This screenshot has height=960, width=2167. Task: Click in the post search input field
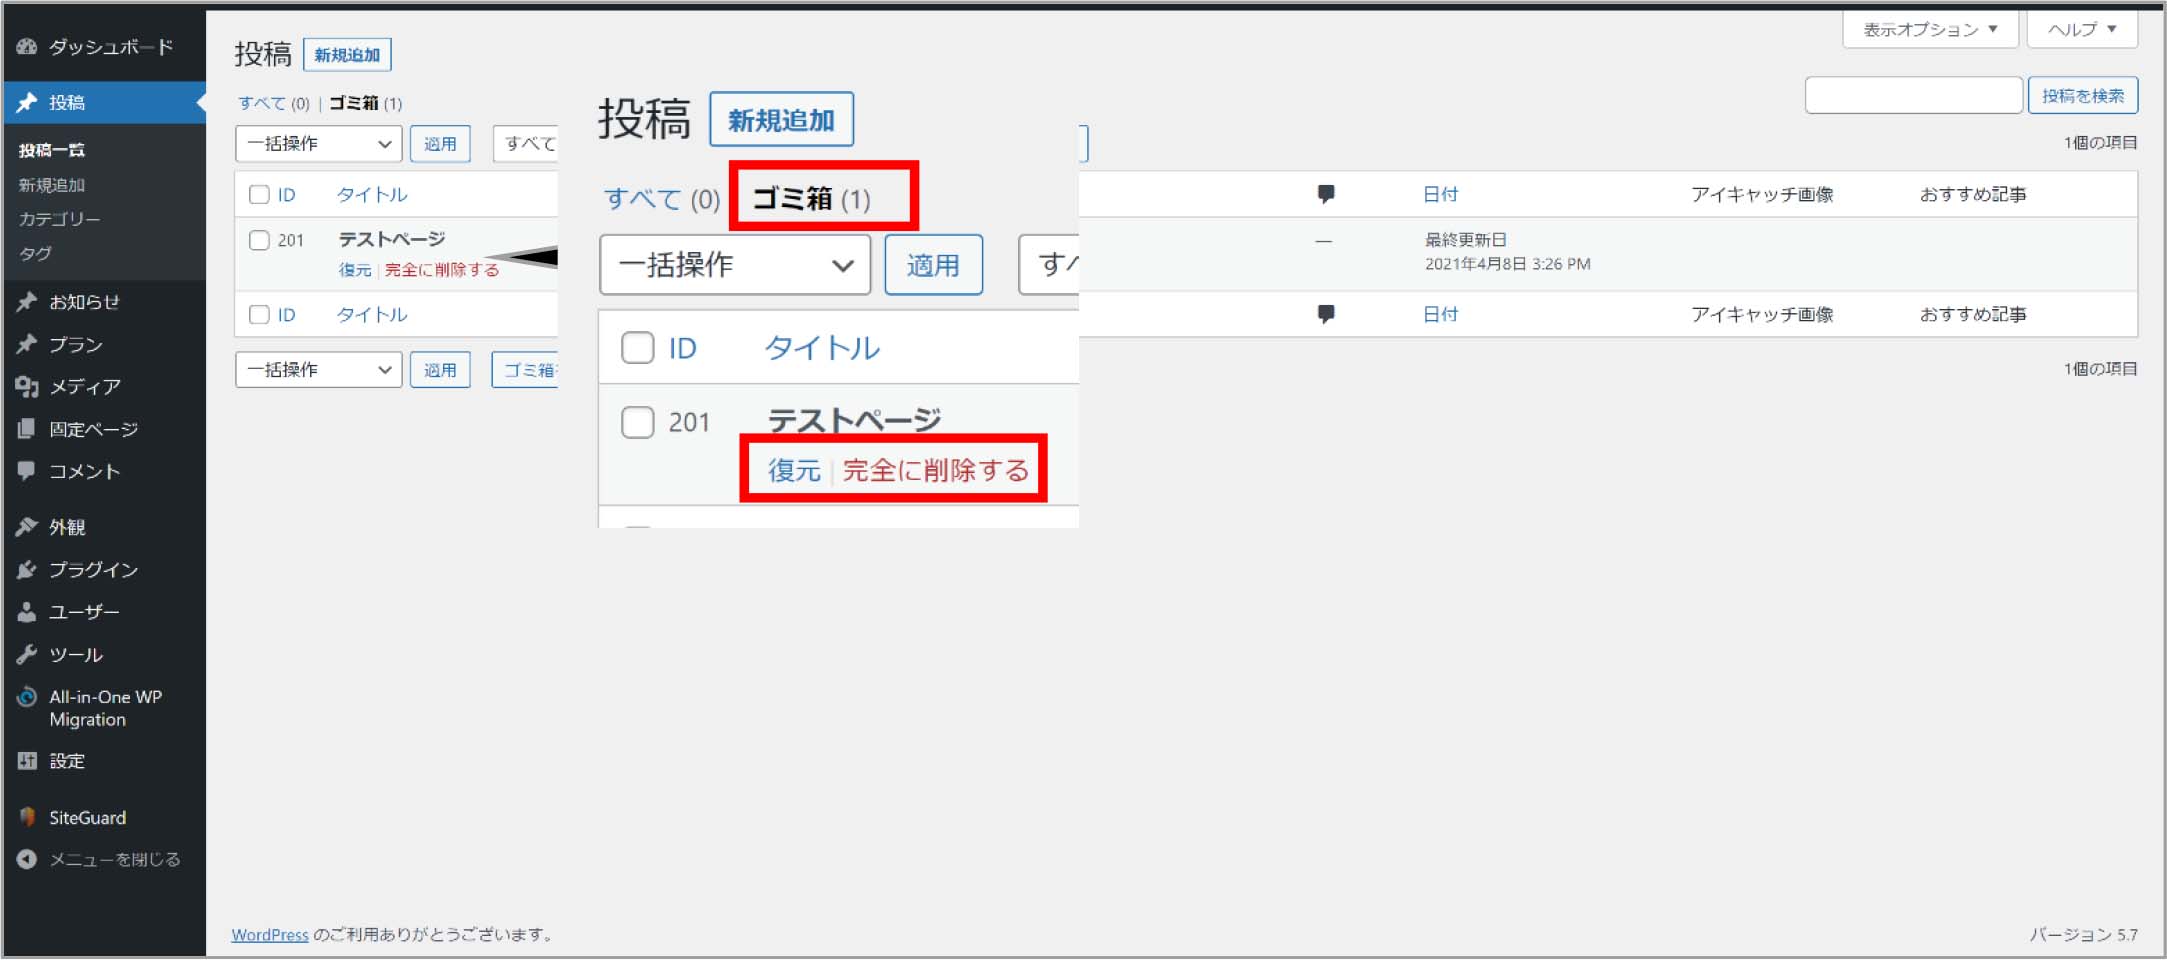pos(1913,96)
